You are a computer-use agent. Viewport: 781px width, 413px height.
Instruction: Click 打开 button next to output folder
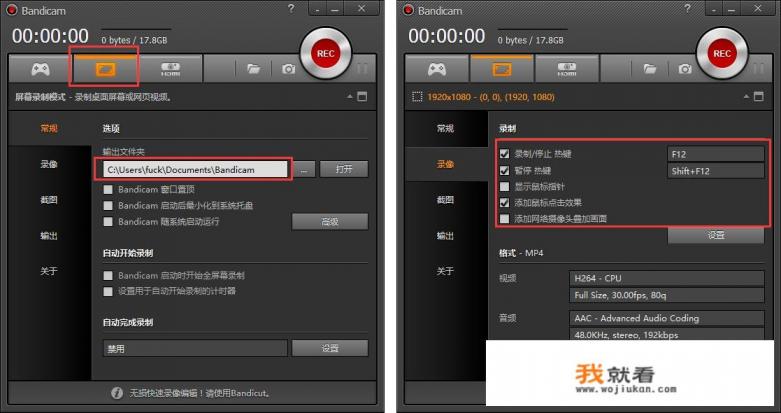344,169
